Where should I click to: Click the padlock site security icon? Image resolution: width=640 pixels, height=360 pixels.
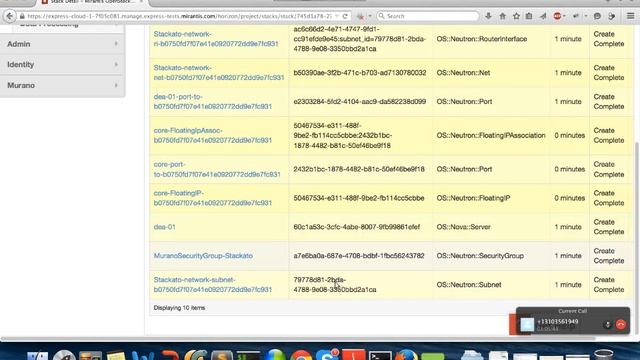tap(22, 16)
